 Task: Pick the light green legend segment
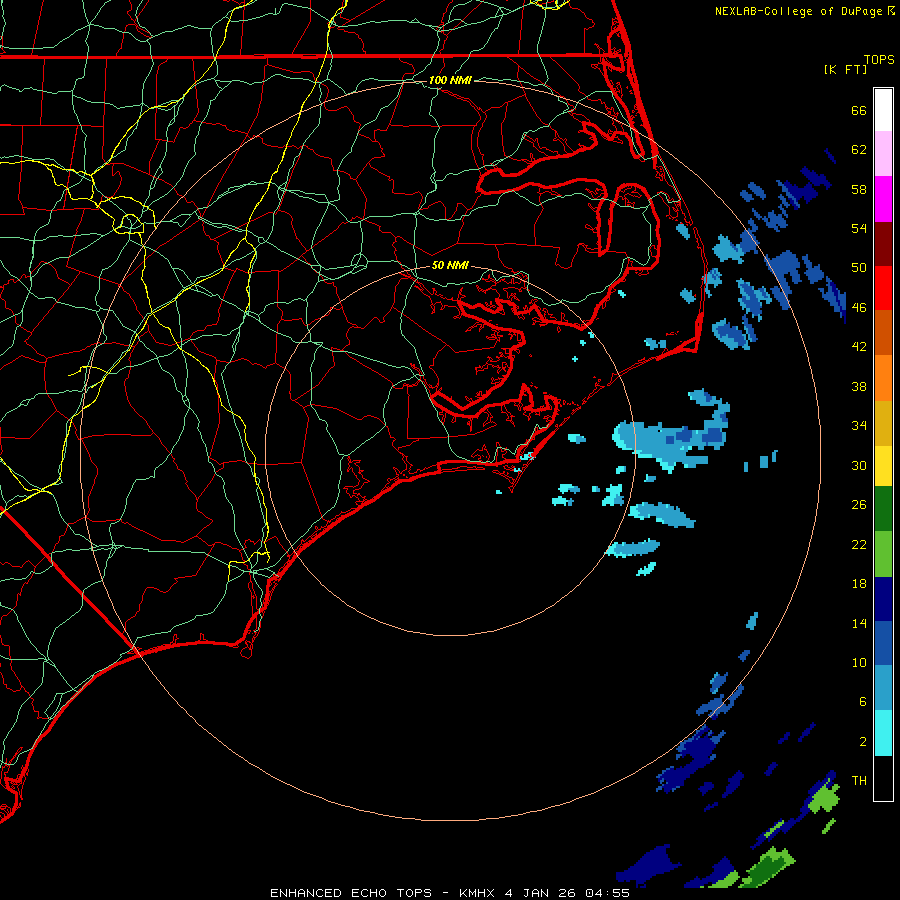[883, 554]
